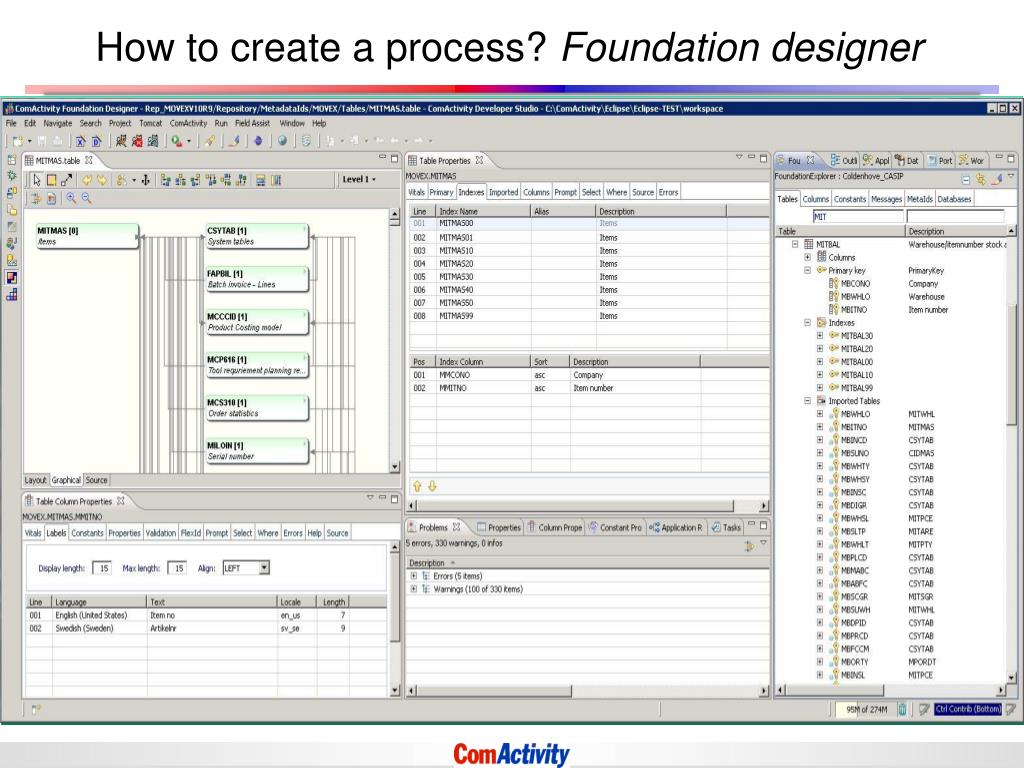Click the house icon labeled D in toolbar

coord(97,140)
